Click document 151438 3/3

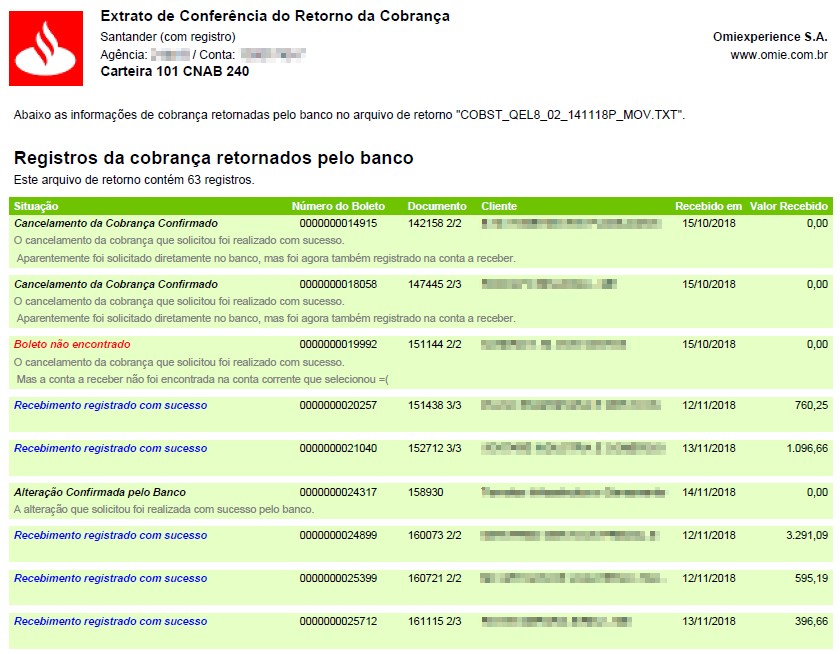[x=434, y=405]
